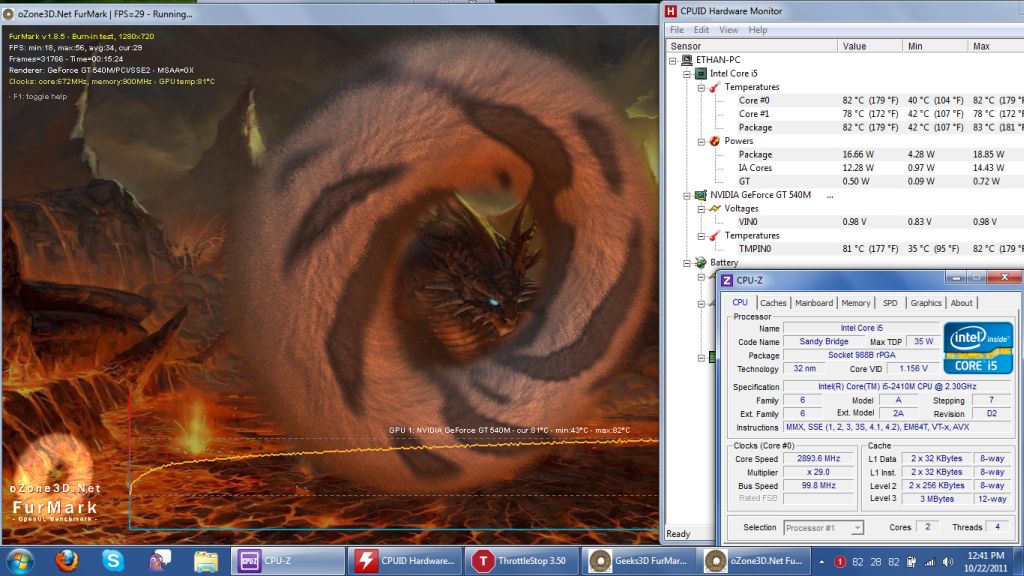Open Windows Explorer folder icon on taskbar
Image resolution: width=1024 pixels, height=576 pixels.
pos(206,561)
